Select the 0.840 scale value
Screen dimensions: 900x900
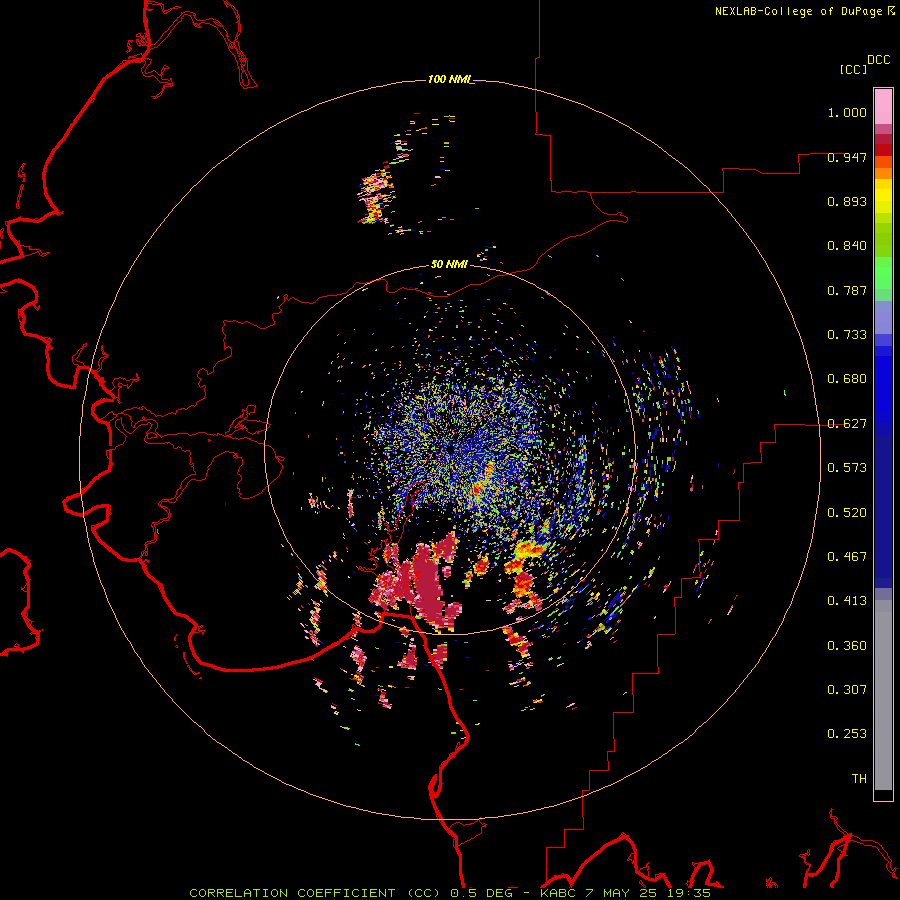coord(847,246)
